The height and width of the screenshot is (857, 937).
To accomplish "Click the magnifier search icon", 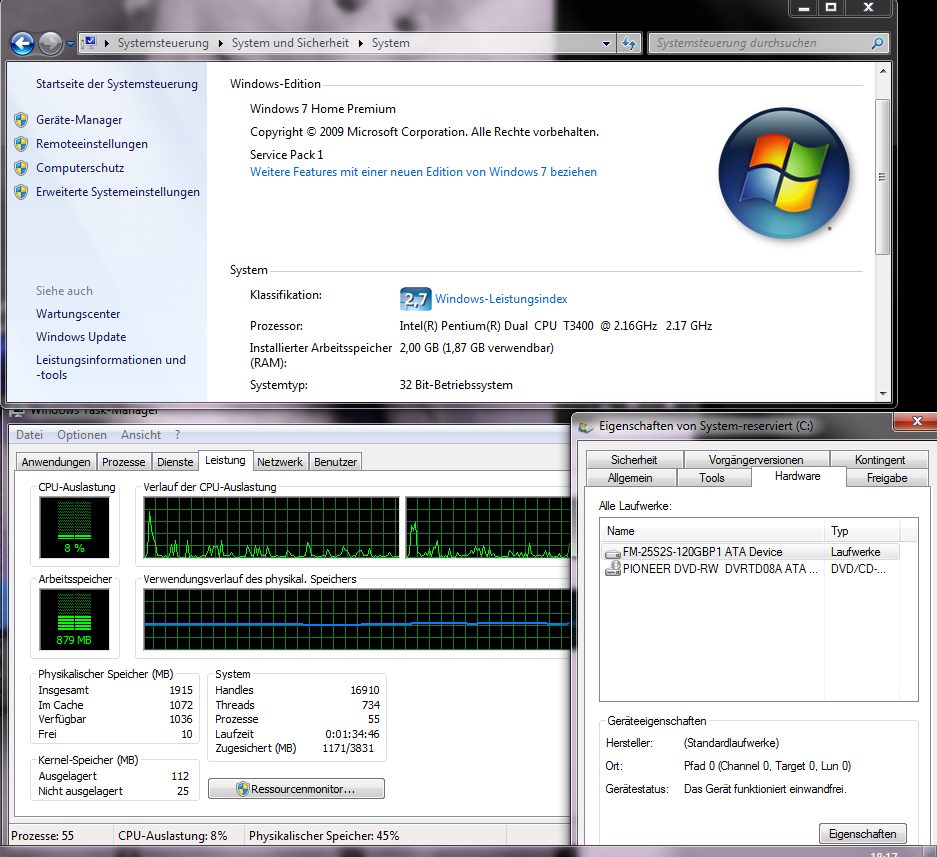I will (x=877, y=43).
